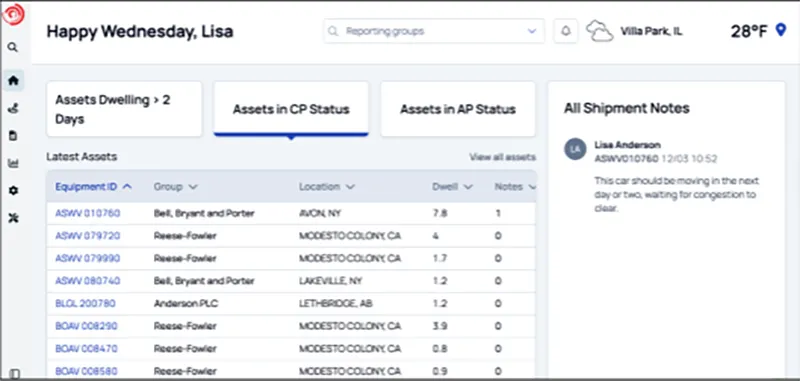Open equipment BOAV 008290

coord(86,326)
